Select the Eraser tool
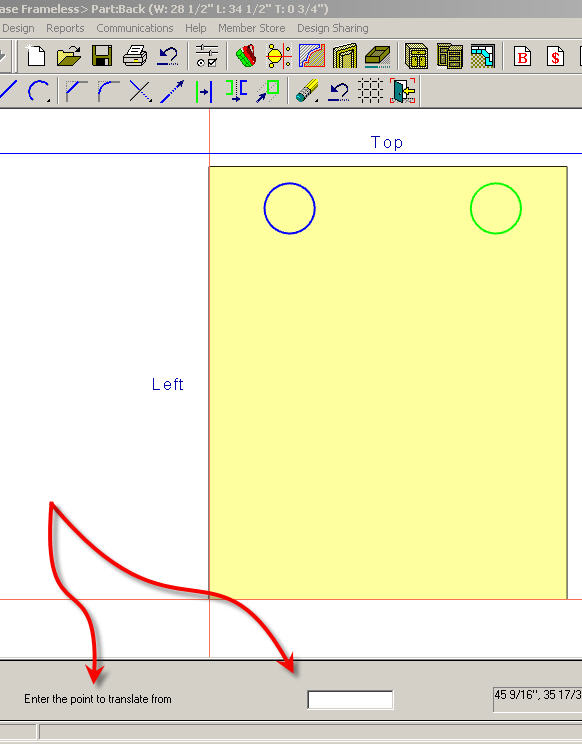 (307, 91)
